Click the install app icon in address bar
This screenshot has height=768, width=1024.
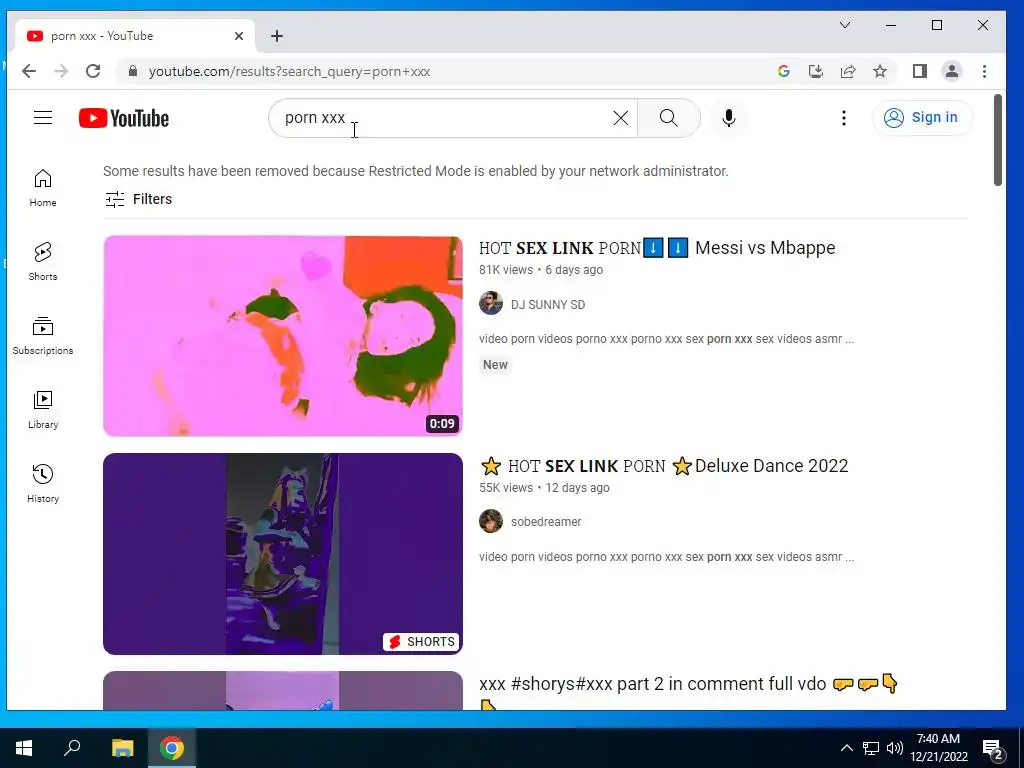(x=816, y=71)
